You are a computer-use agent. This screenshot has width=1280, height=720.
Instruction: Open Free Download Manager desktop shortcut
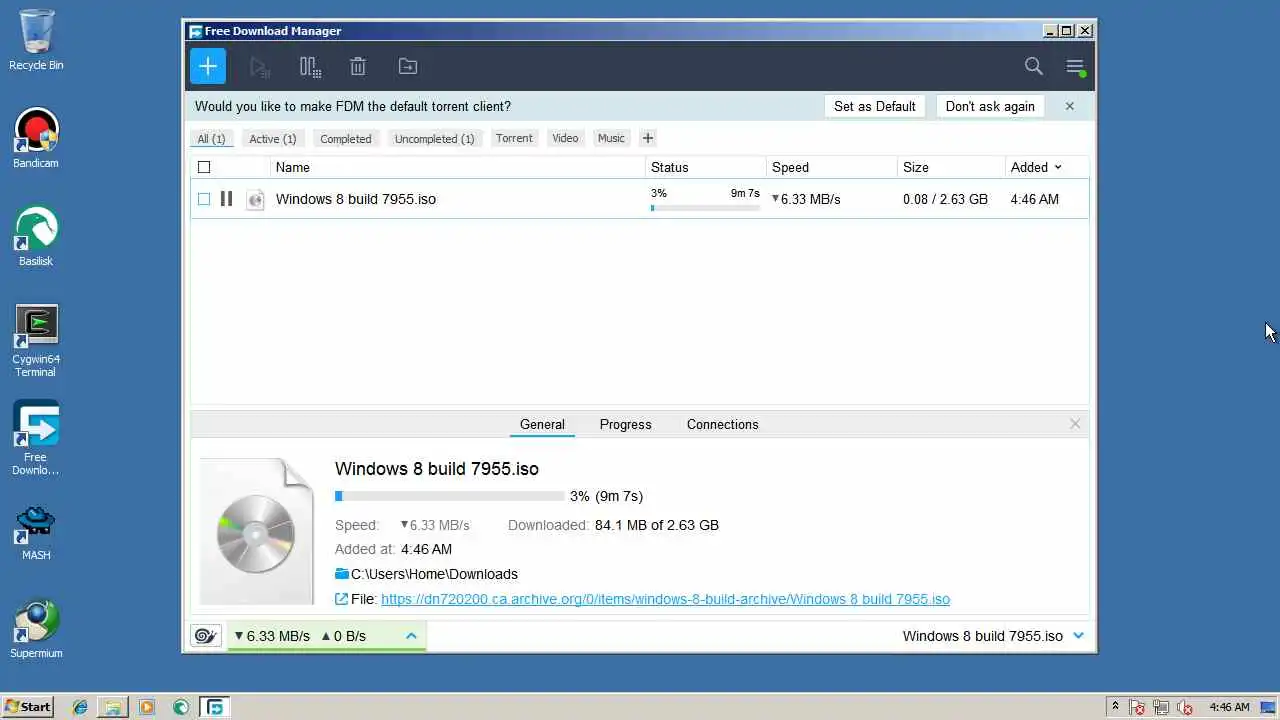36,438
